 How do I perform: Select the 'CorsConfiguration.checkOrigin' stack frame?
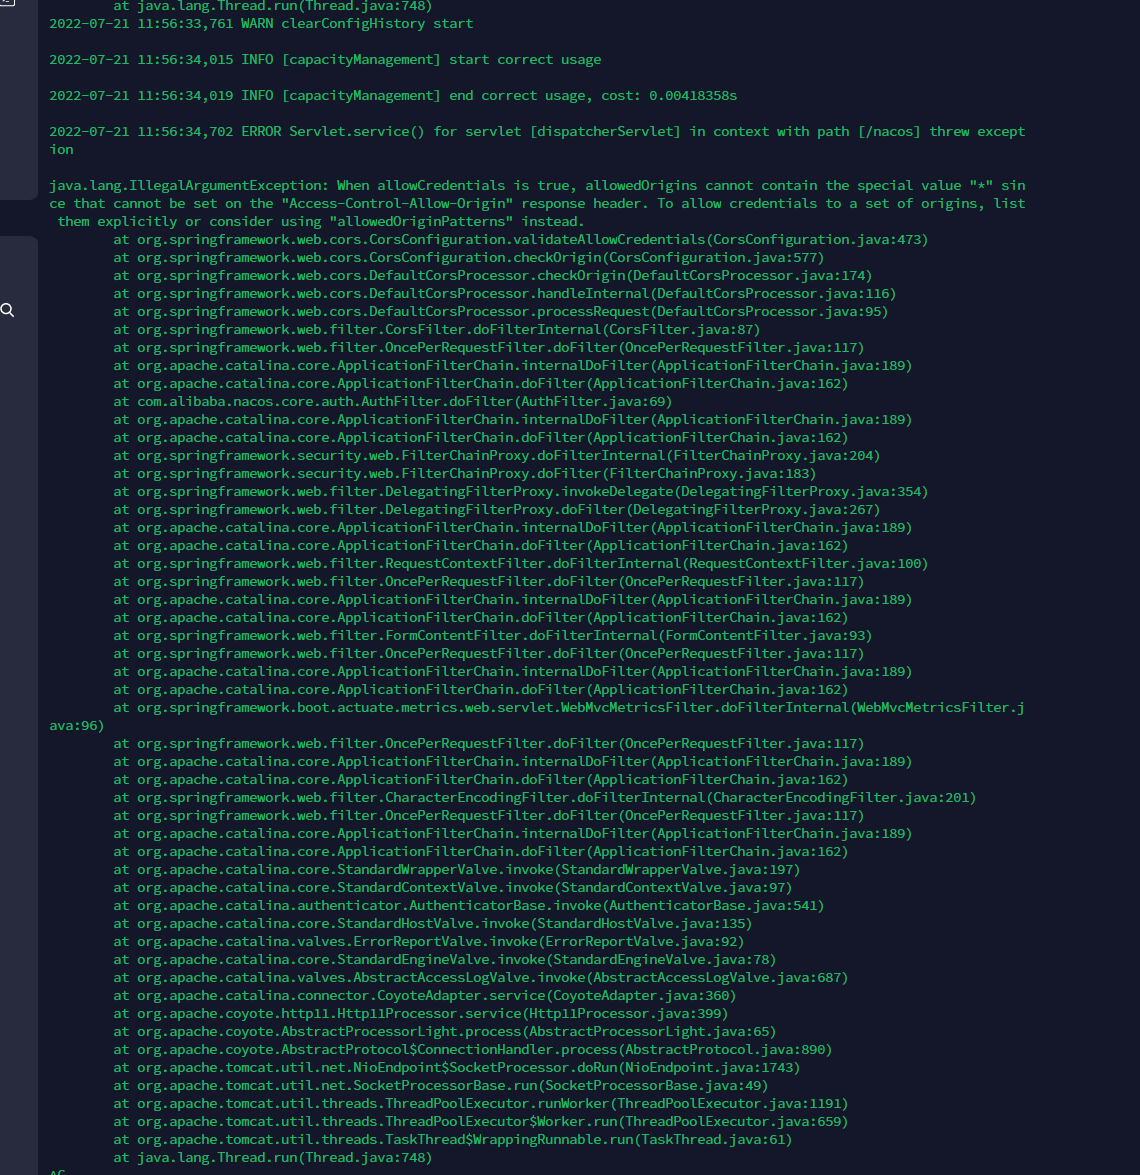(x=468, y=257)
